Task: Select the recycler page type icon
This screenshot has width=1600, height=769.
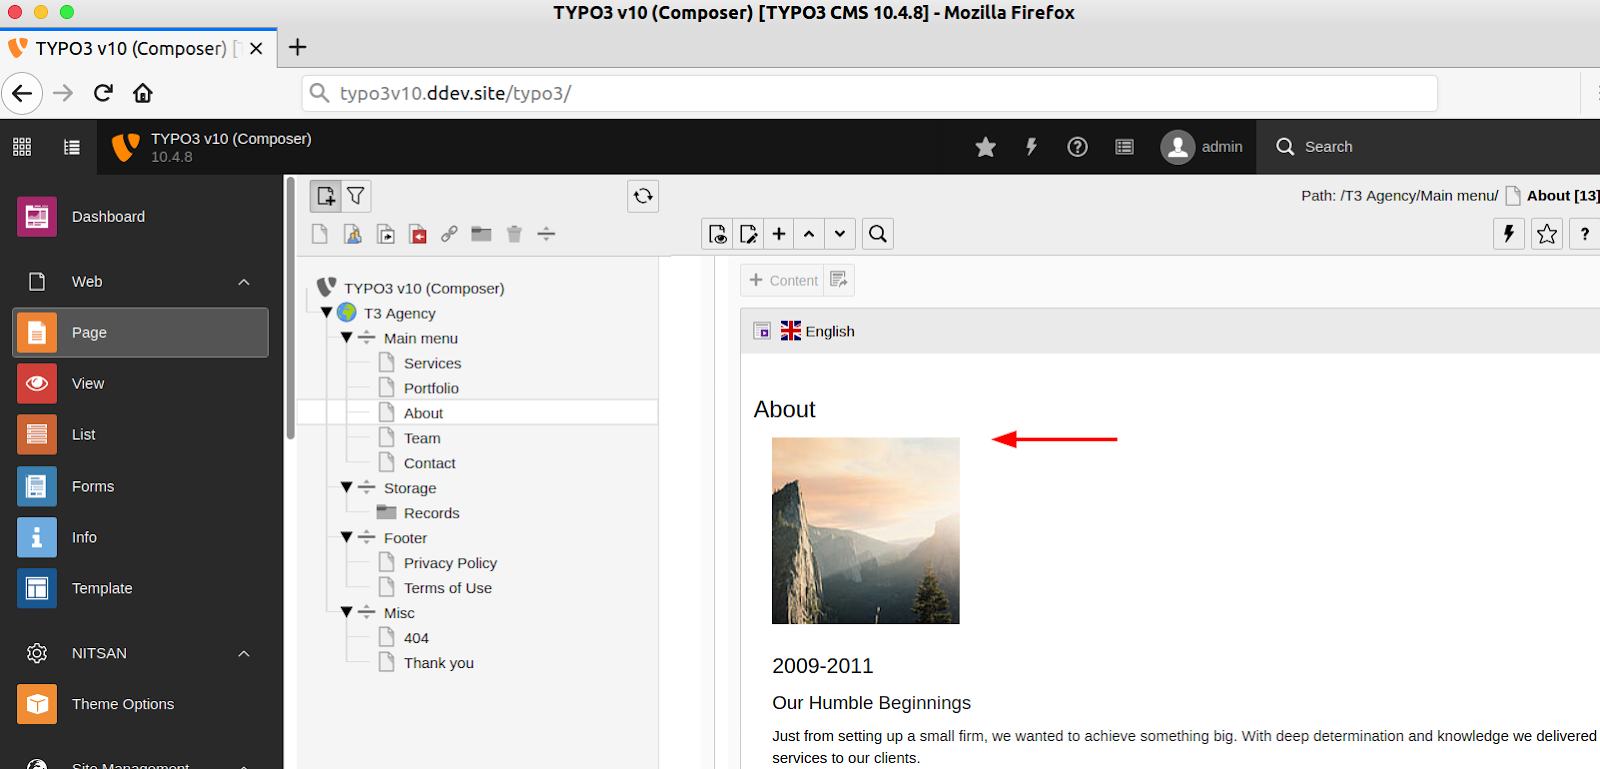Action: [x=514, y=234]
